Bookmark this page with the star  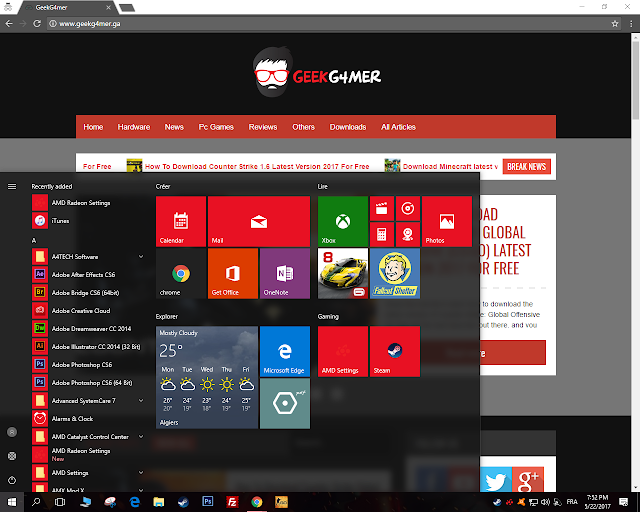615,24
